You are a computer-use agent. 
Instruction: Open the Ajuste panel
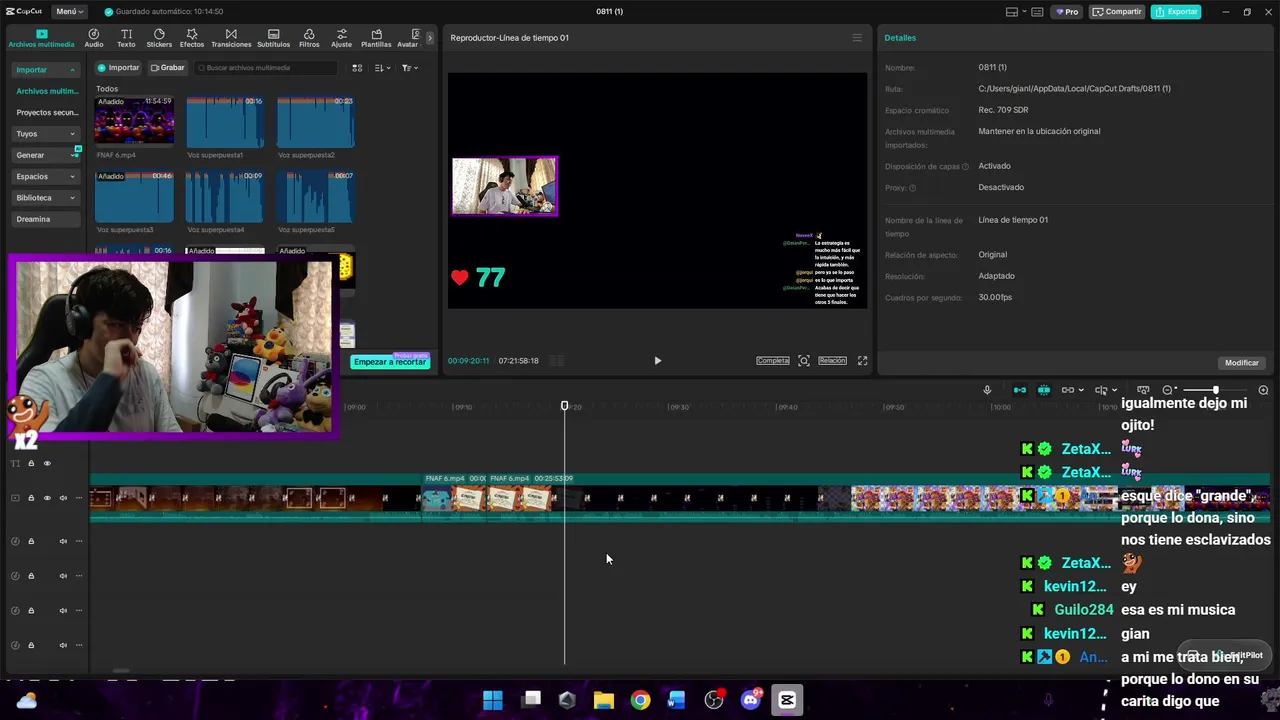point(341,38)
